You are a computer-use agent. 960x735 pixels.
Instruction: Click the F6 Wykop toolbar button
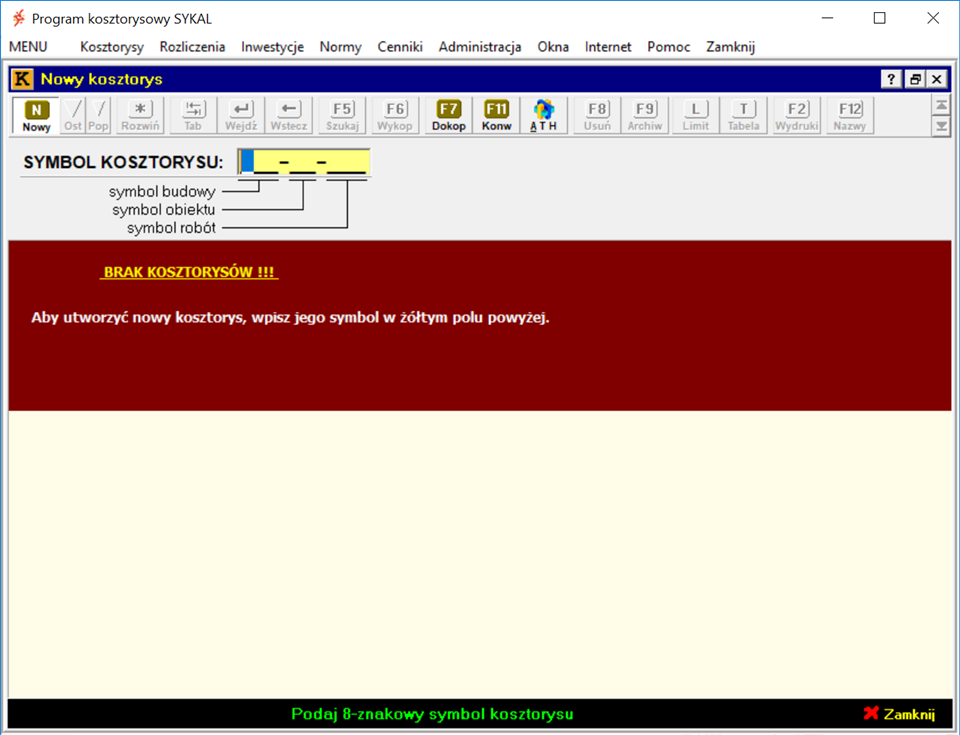395,116
